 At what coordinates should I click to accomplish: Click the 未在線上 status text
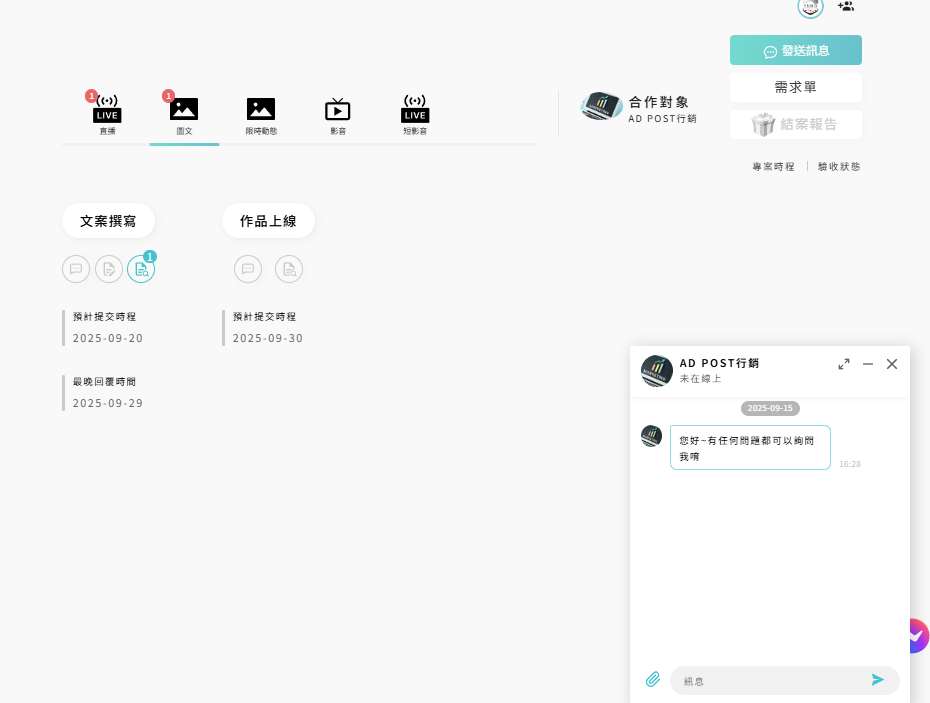tap(700, 378)
